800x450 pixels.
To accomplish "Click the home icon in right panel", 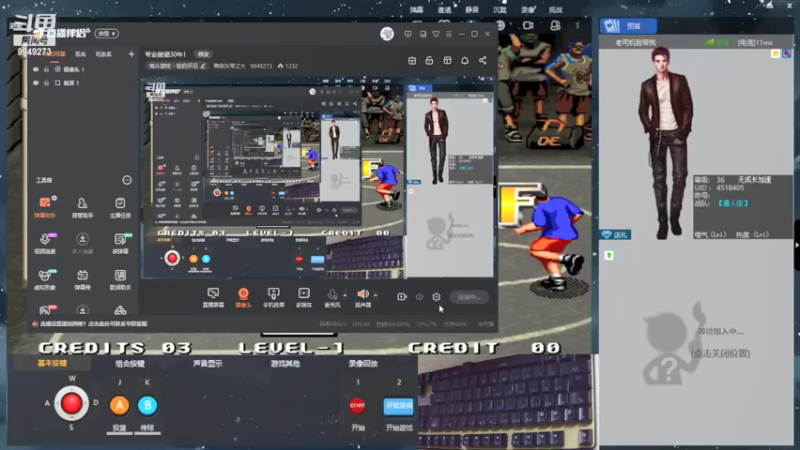I will (776, 54).
